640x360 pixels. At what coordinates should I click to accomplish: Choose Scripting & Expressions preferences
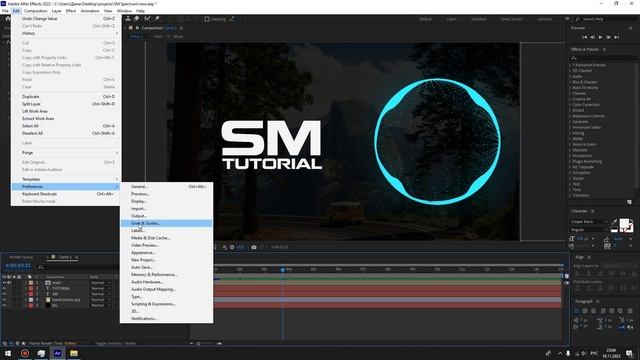coord(167,304)
